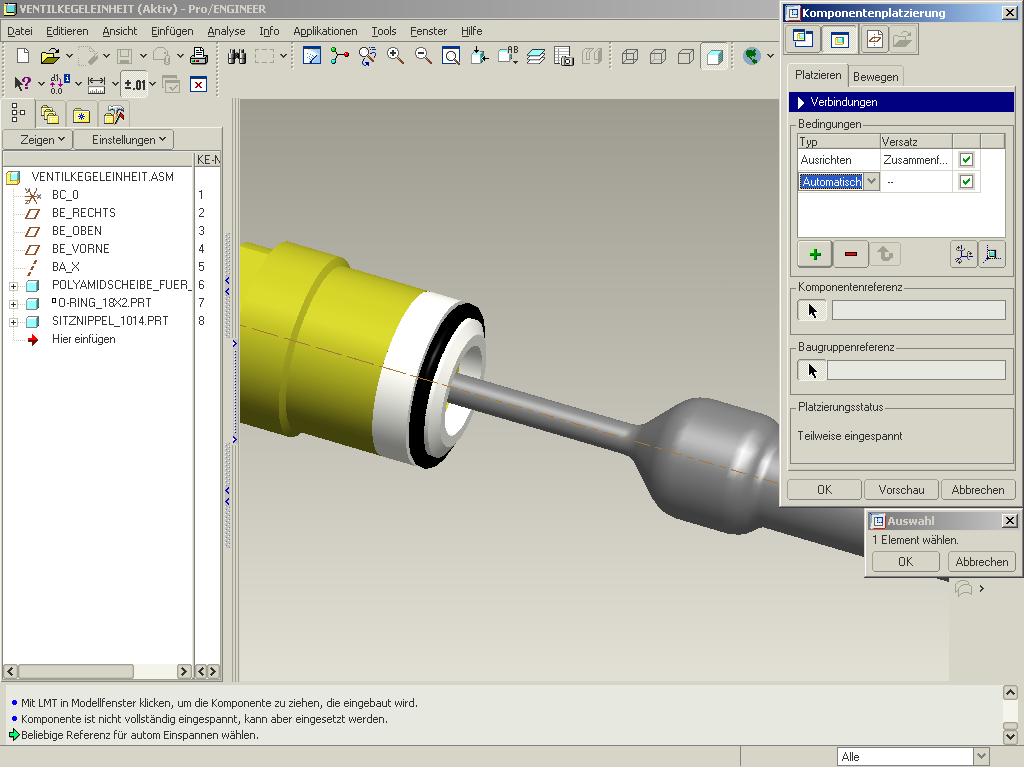The image size is (1024, 768).
Task: Remove constraint with red minus button
Action: (x=850, y=254)
